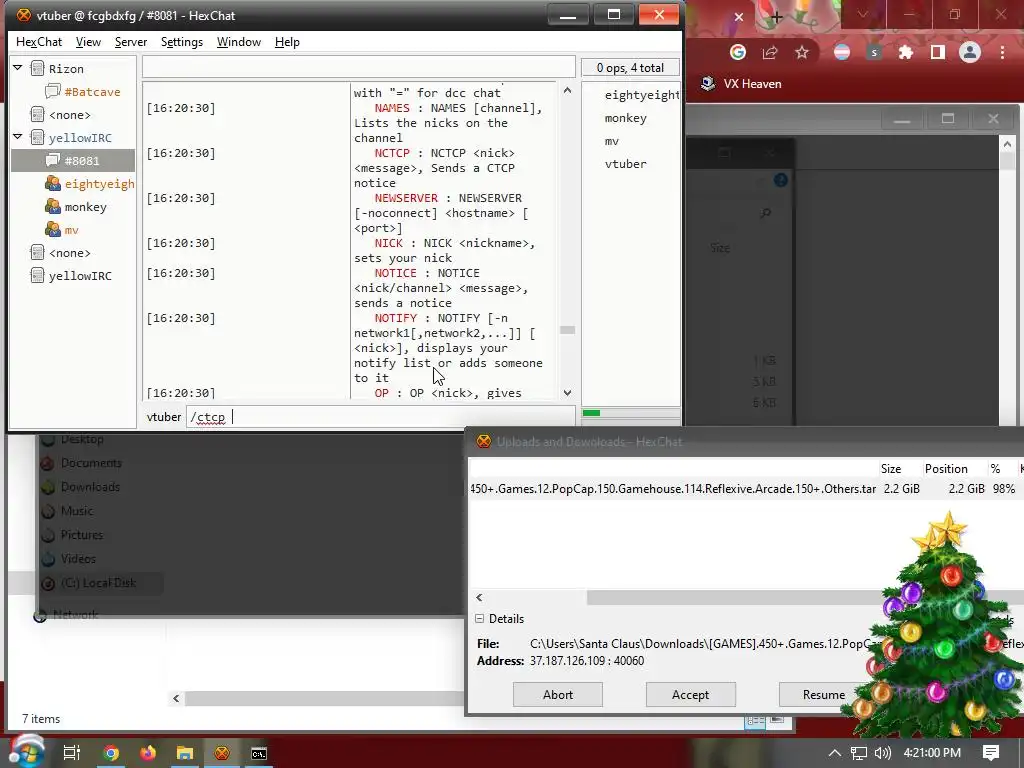1024x768 pixels.
Task: Click the mv user dialog icon
Action: [x=53, y=230]
